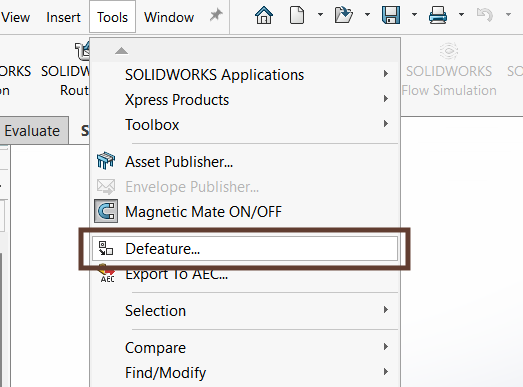Viewport: 523px width, 387px height.
Task: Click the SOLIDWORKS Routing add-in icon
Action: point(82,51)
